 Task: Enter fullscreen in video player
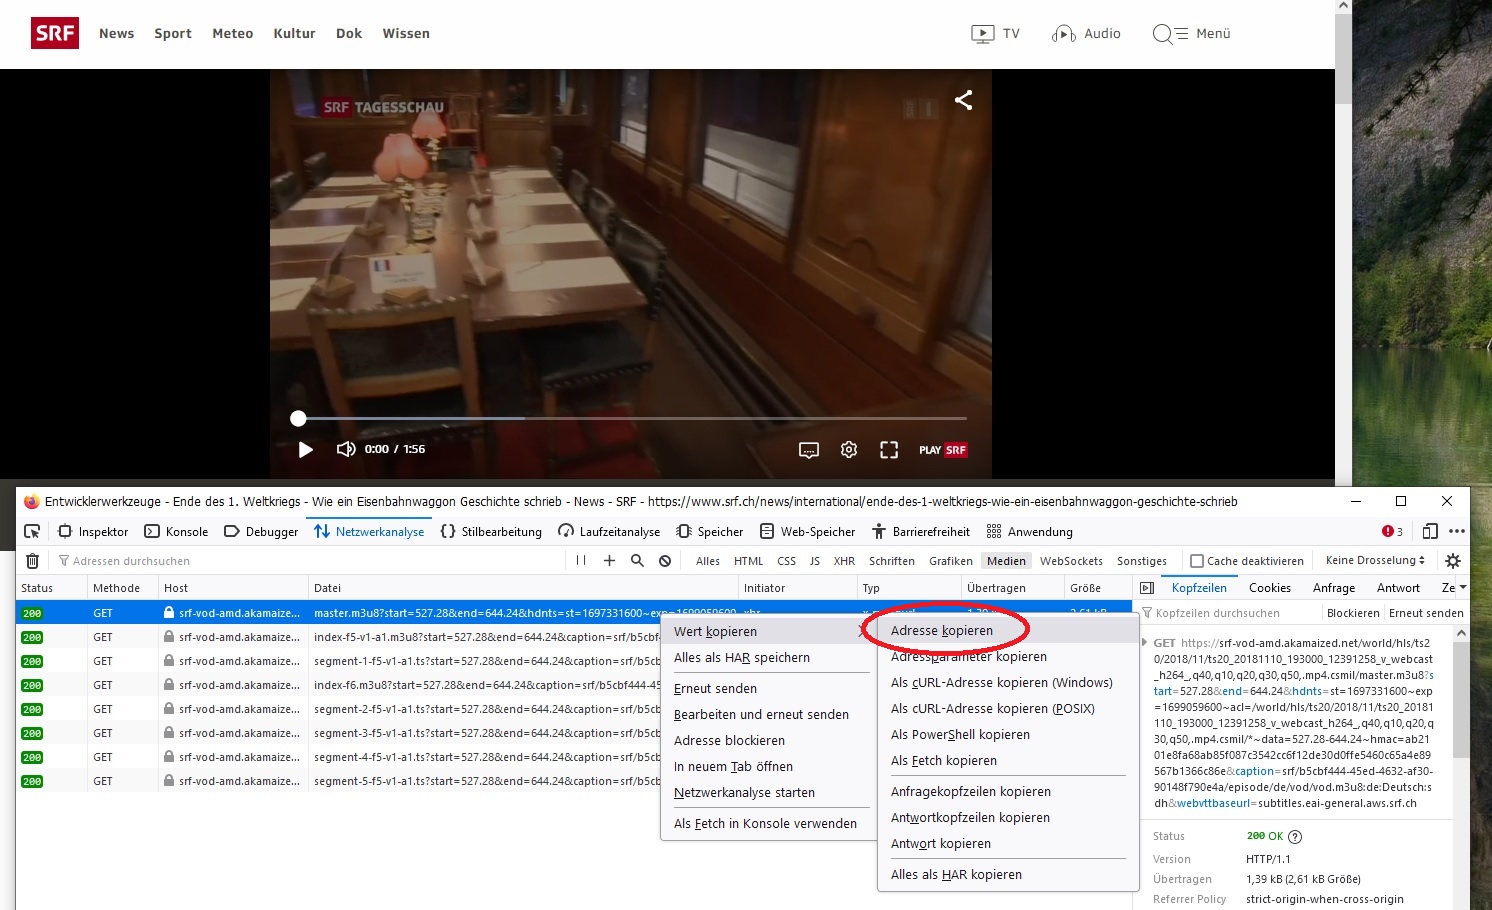(x=889, y=450)
